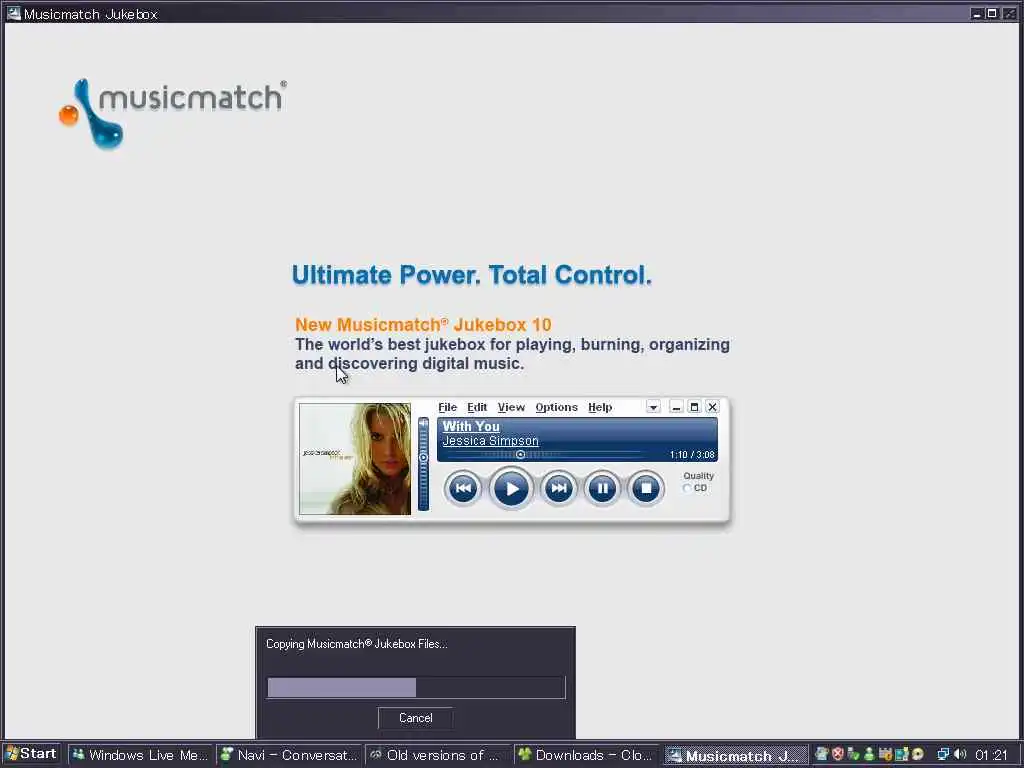Click the network computers tray icon

(943, 754)
